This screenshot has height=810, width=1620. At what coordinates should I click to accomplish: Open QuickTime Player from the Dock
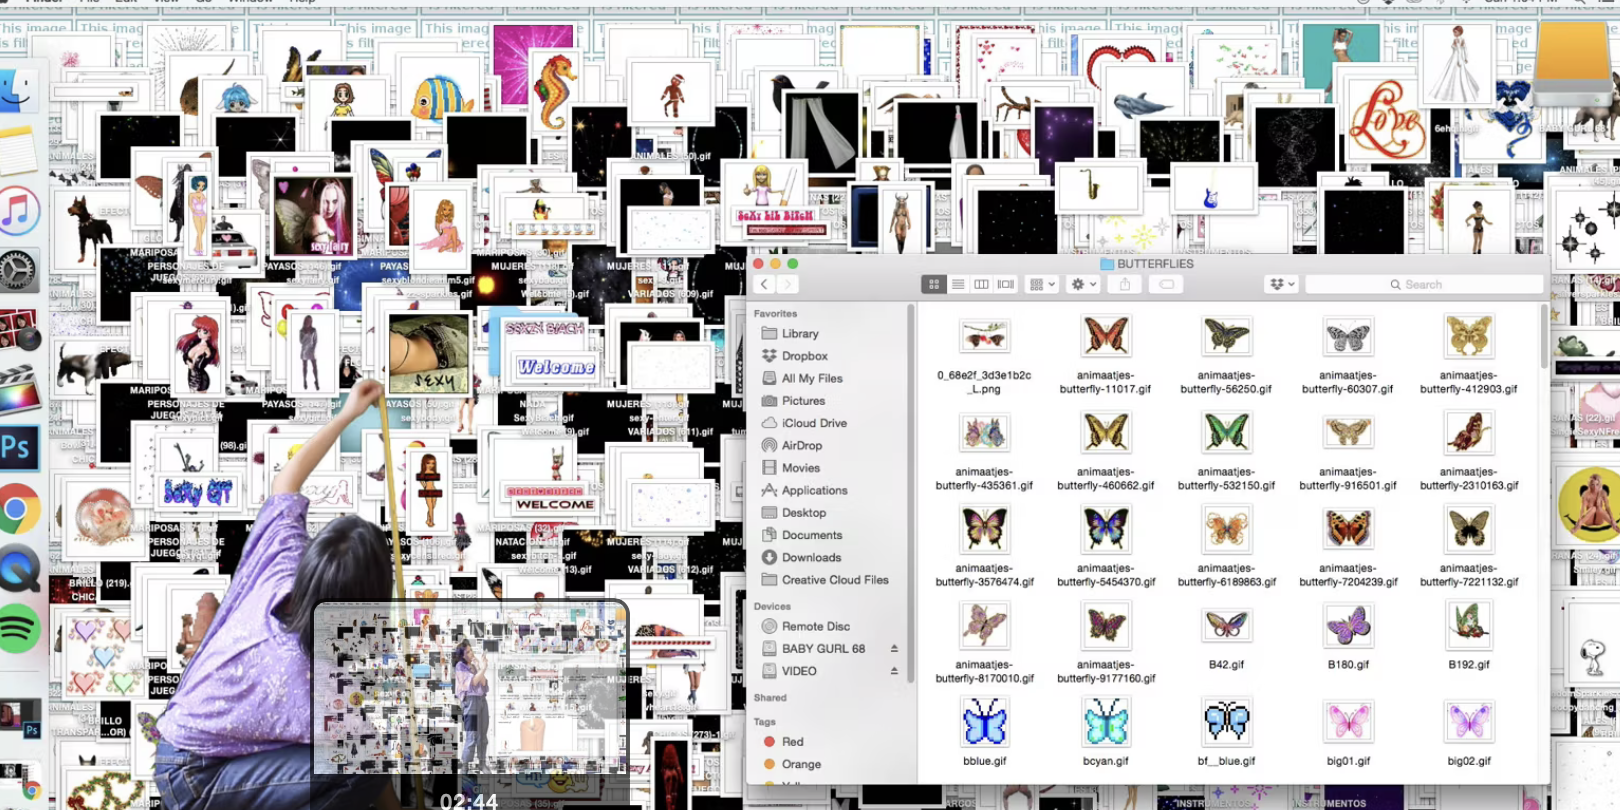18,569
